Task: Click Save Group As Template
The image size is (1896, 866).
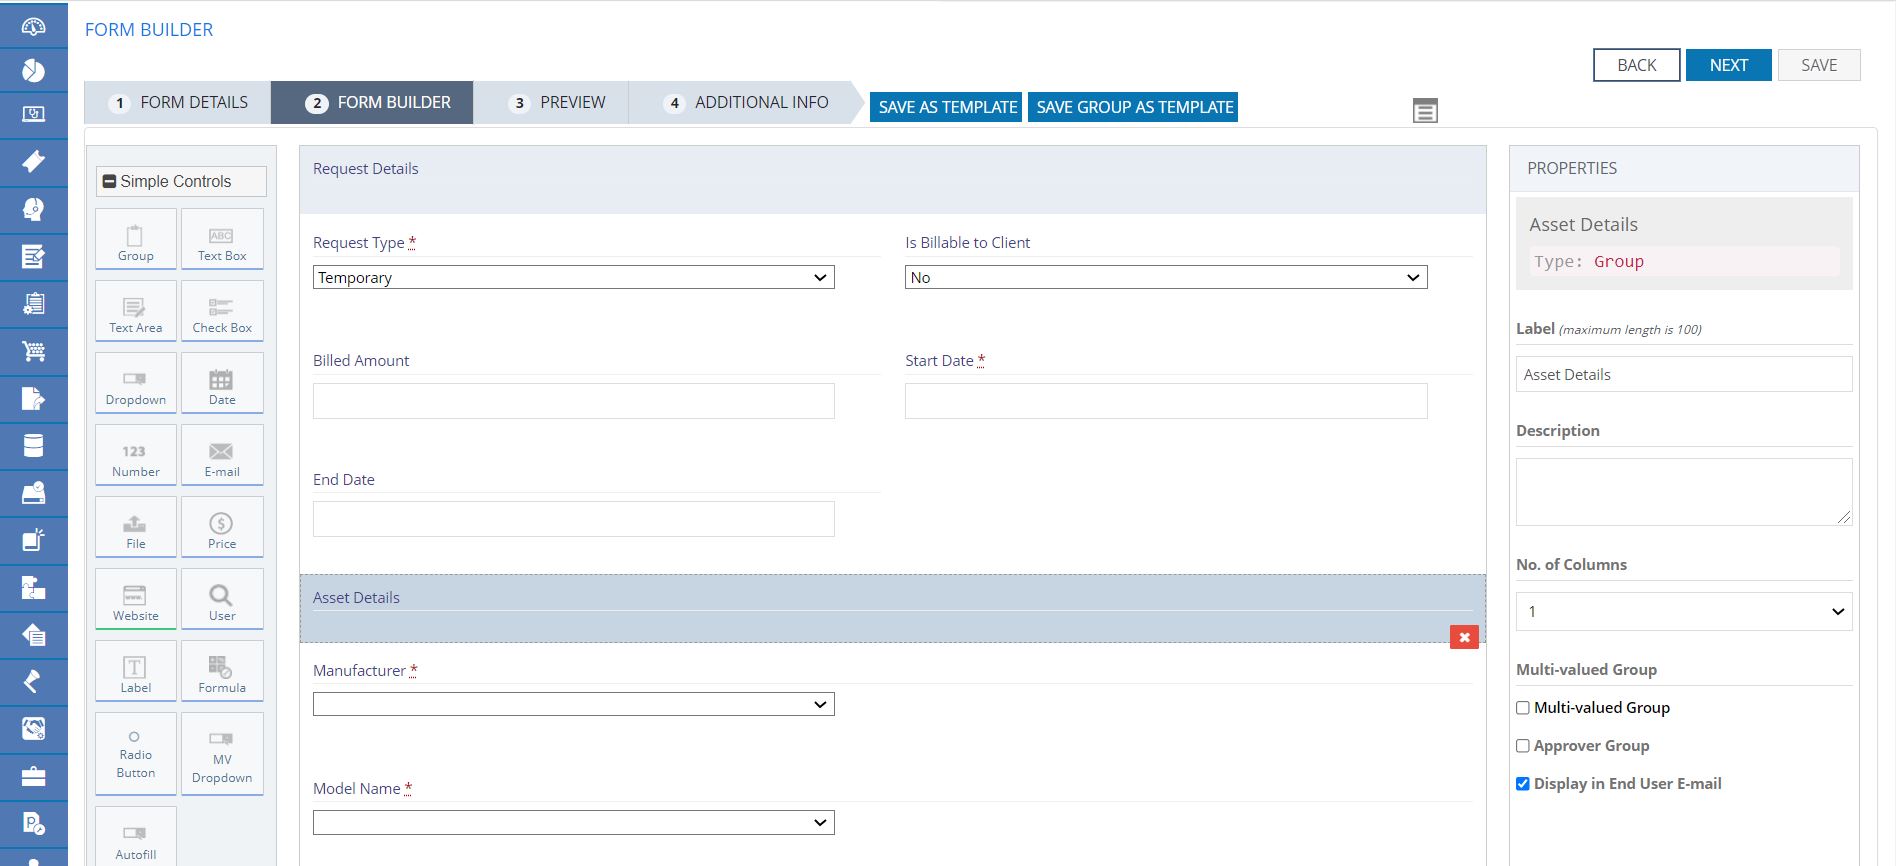Action: point(1133,107)
